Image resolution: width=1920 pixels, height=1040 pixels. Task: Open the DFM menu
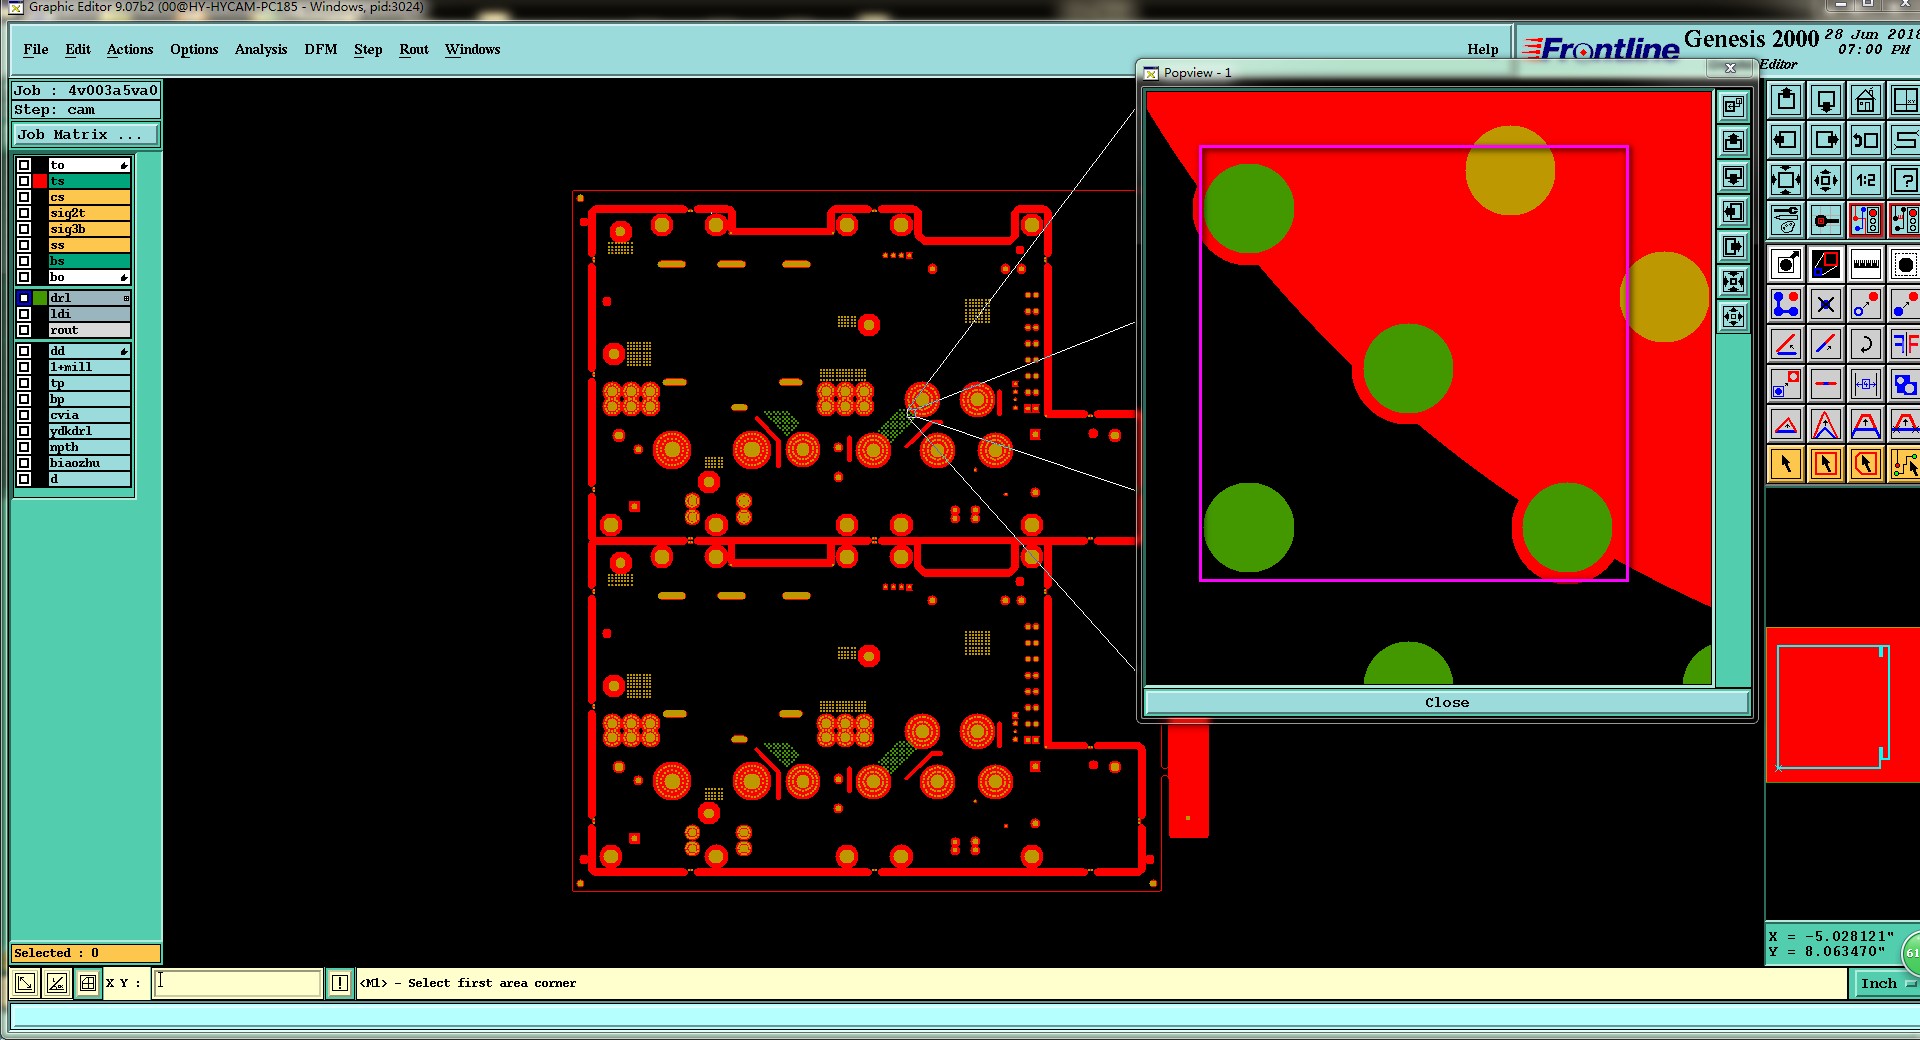321,49
